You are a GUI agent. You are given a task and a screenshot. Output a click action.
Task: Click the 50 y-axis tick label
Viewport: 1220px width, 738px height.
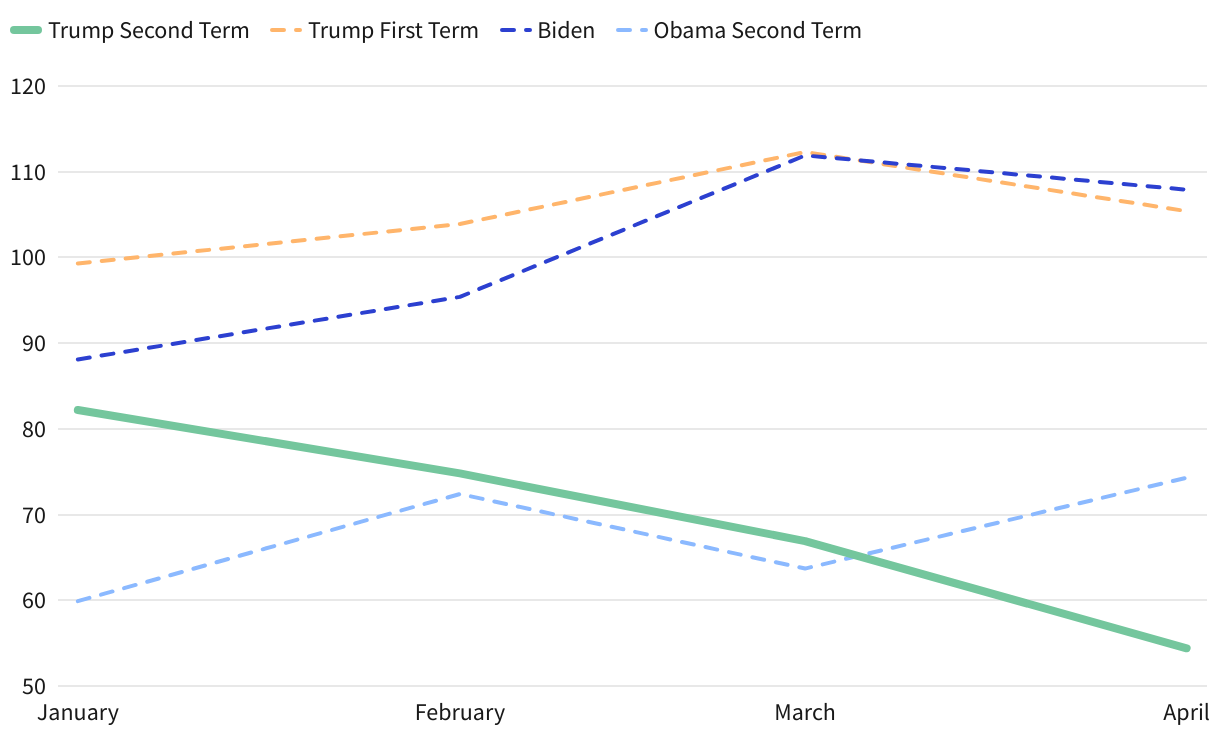33,687
